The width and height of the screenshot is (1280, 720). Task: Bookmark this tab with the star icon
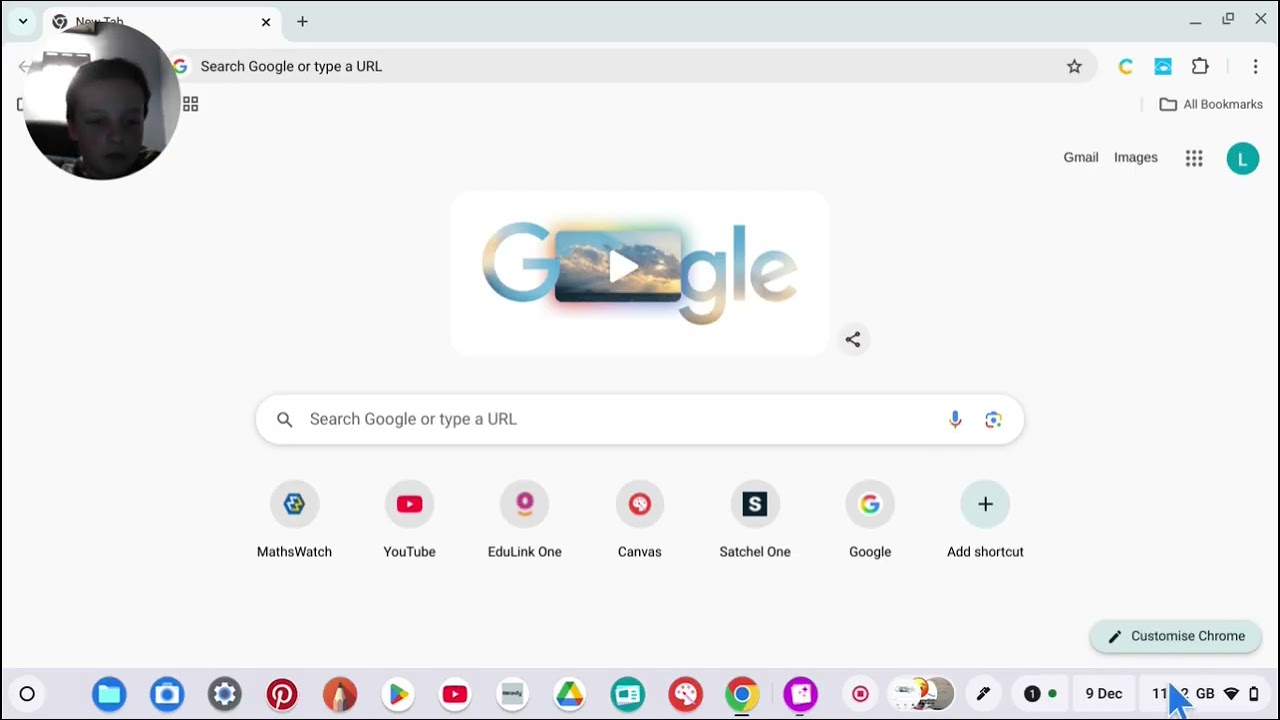tap(1074, 67)
